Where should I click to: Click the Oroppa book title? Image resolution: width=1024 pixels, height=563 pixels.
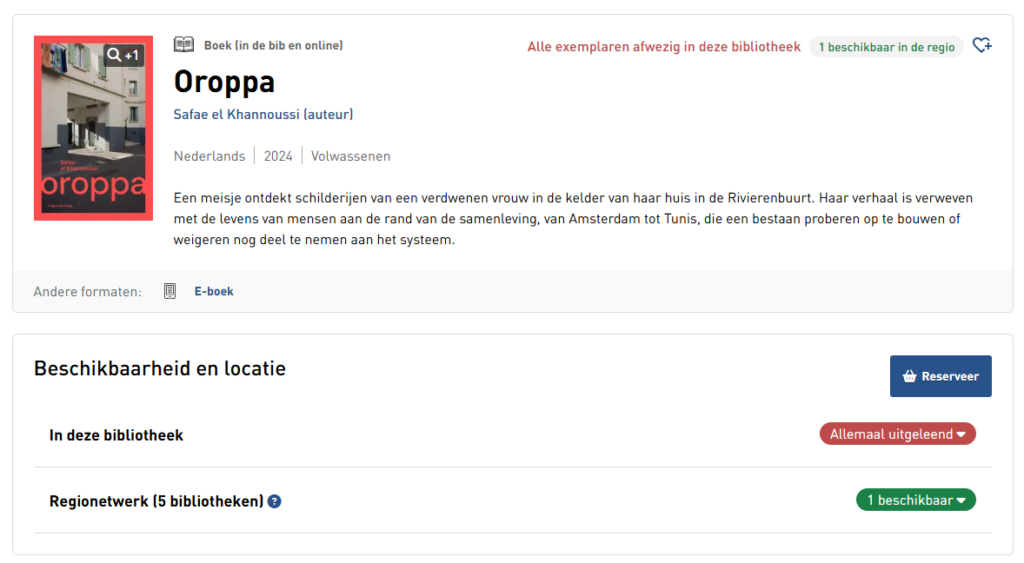tap(224, 81)
